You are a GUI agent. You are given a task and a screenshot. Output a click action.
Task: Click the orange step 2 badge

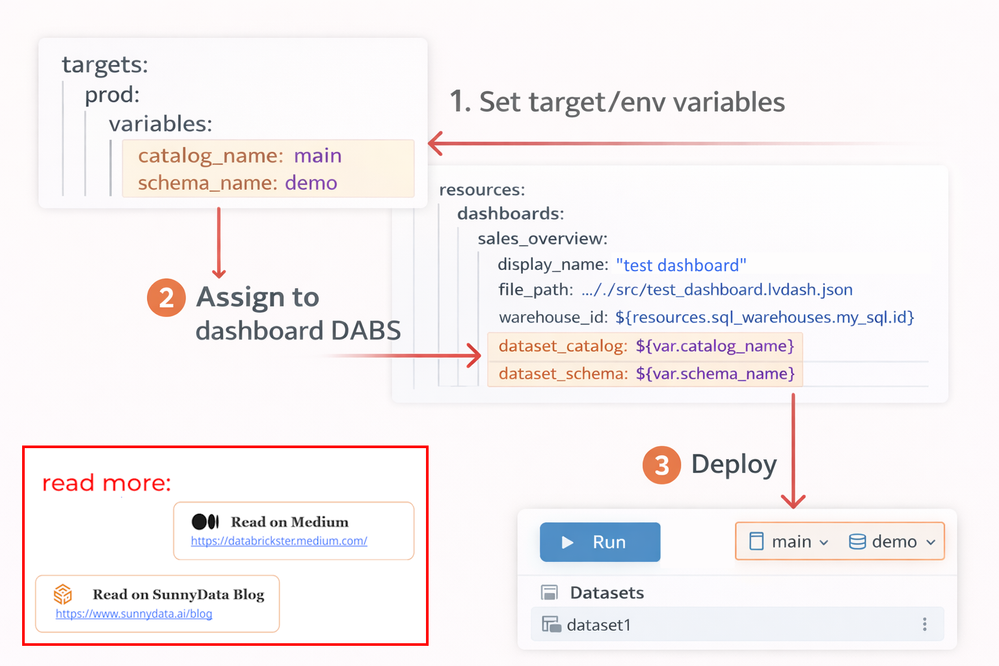click(166, 298)
